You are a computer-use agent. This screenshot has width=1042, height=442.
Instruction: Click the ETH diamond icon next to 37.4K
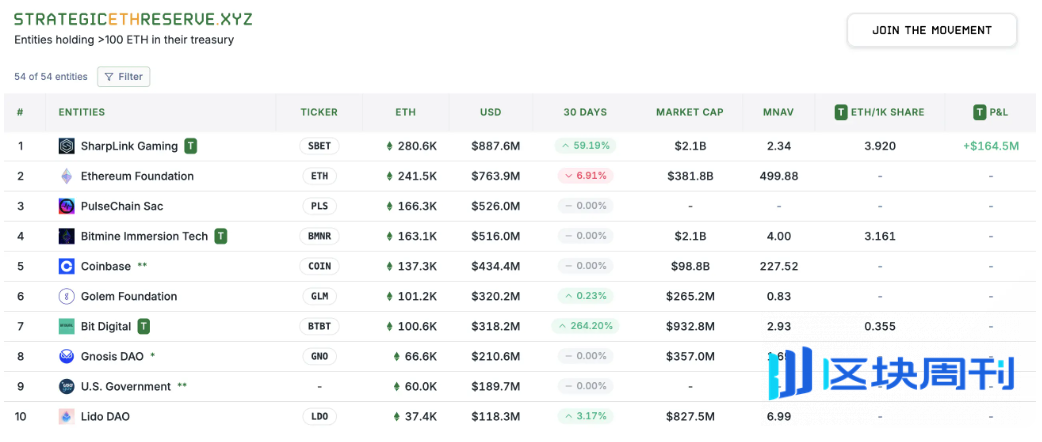point(397,417)
